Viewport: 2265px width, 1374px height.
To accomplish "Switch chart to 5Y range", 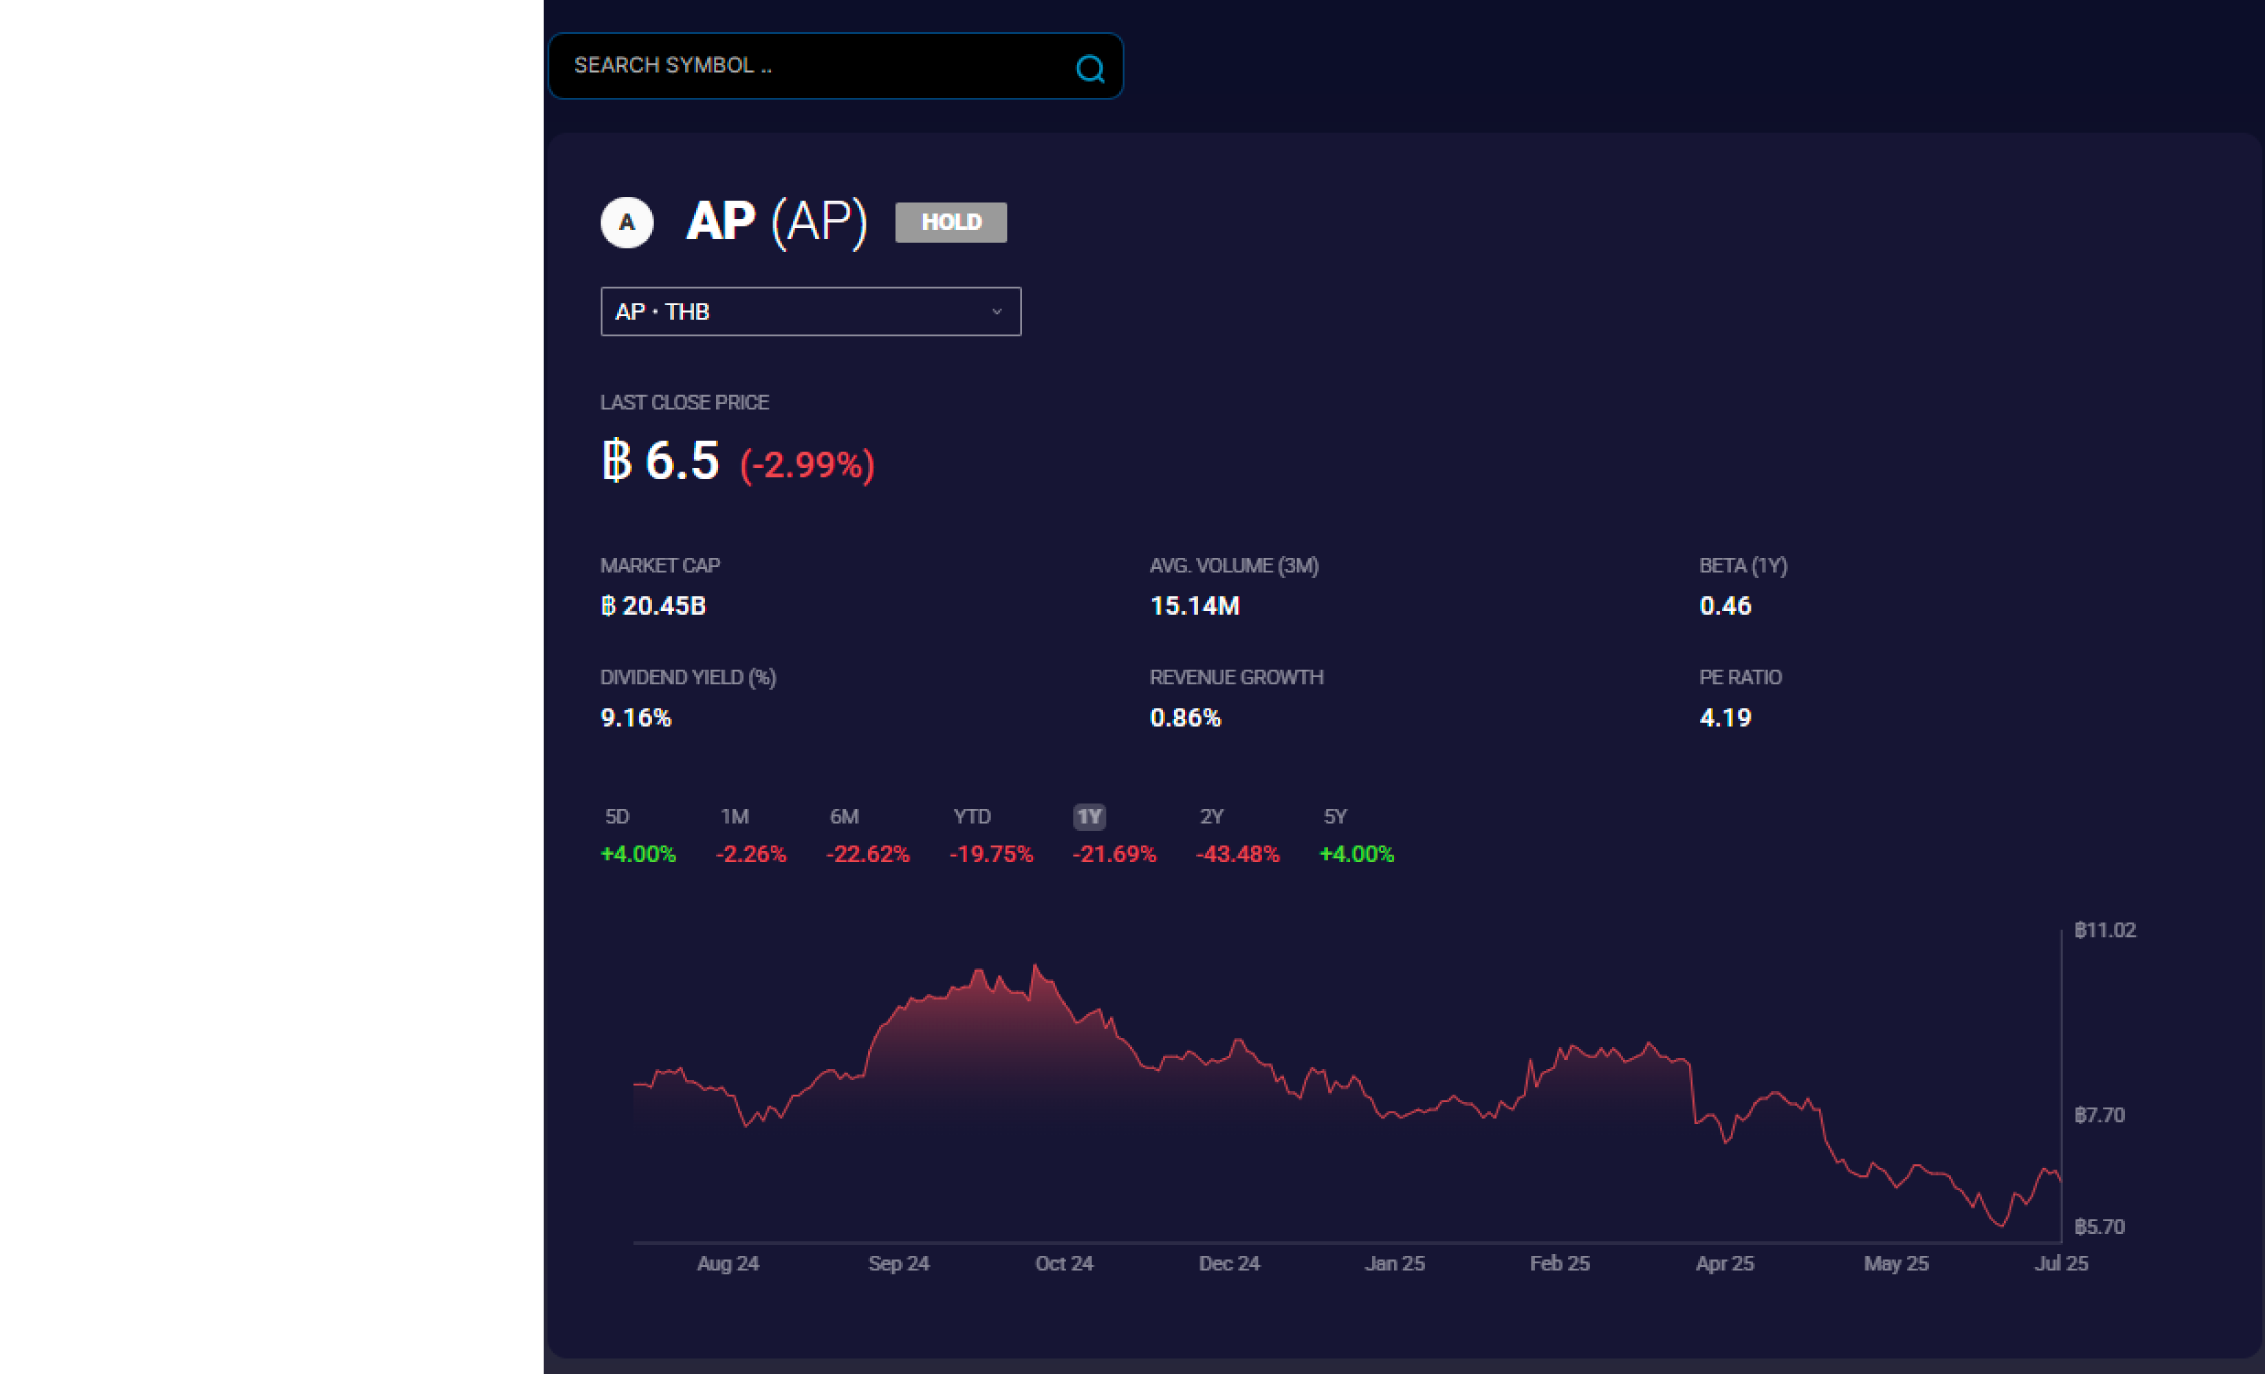I will (x=1335, y=817).
